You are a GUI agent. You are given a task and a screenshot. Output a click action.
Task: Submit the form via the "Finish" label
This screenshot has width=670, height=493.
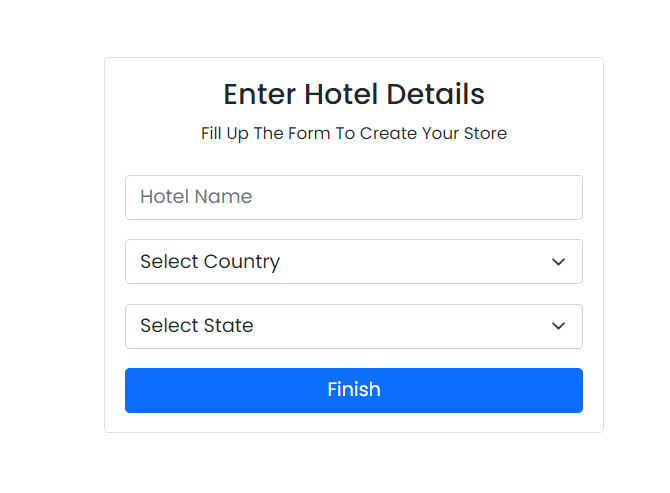[354, 390]
